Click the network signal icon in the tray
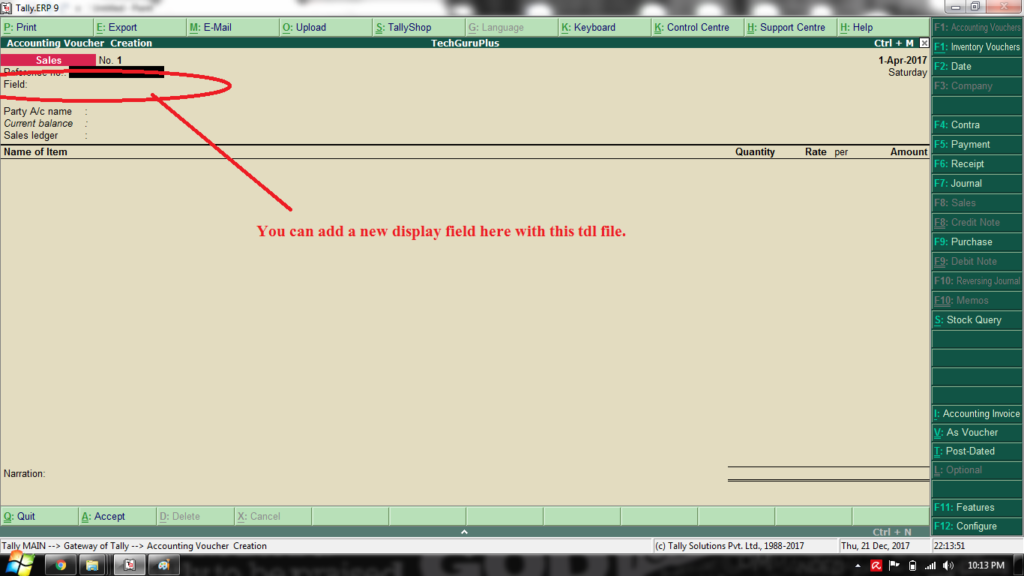1024x576 pixels. (x=930, y=565)
